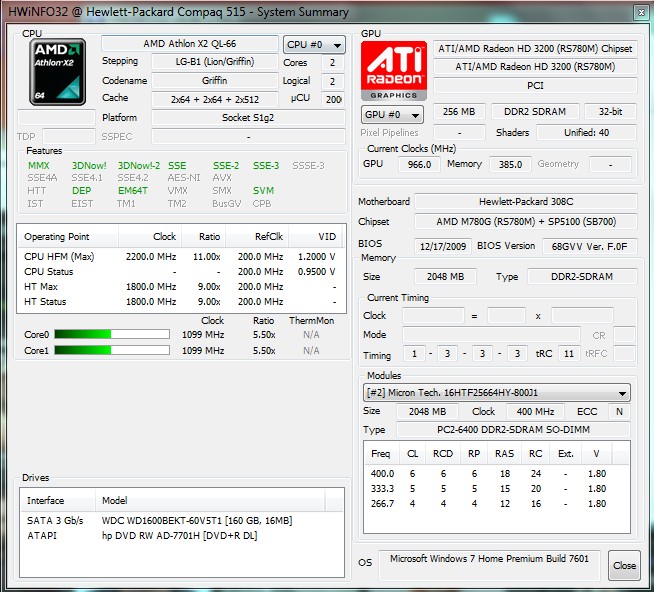Click the Core0 usage bar

[x=112, y=334]
